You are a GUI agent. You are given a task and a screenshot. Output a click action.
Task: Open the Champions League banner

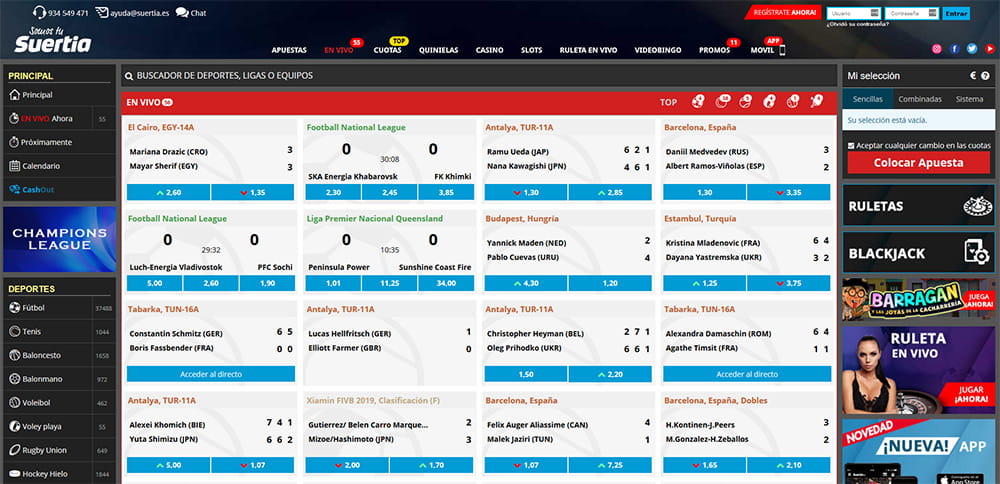tap(60, 239)
